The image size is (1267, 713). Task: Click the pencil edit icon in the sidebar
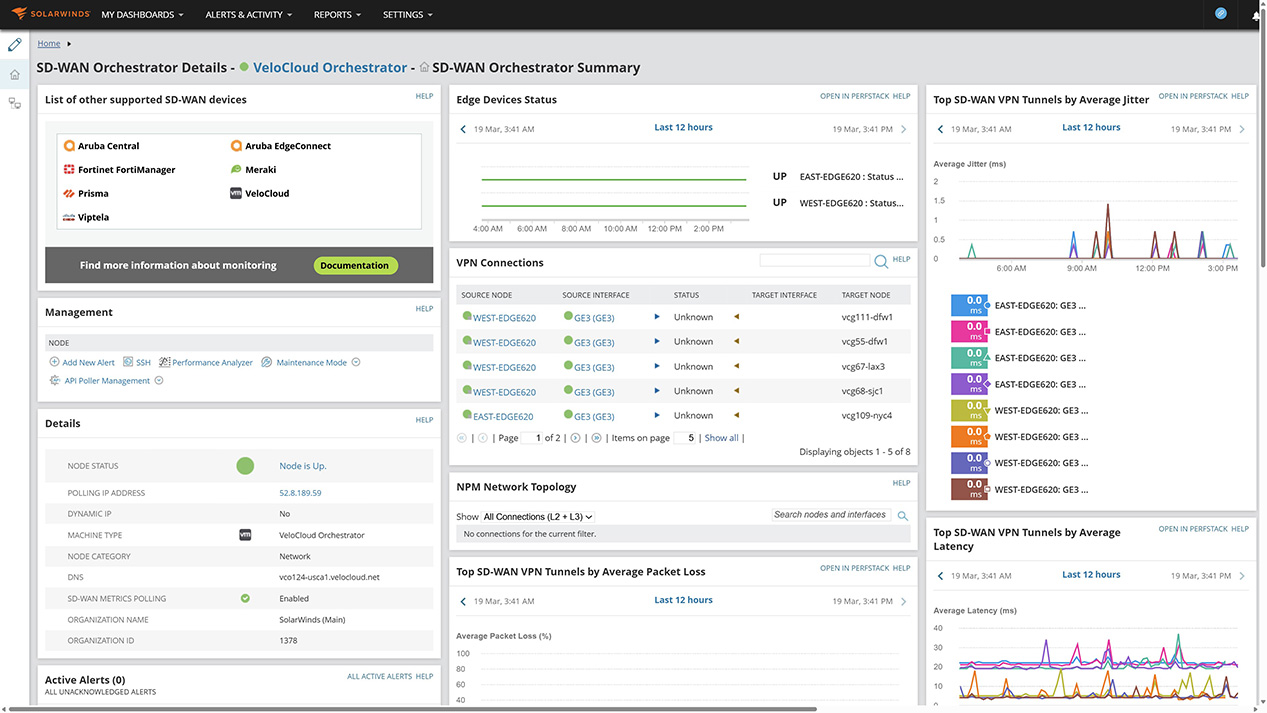pos(14,44)
